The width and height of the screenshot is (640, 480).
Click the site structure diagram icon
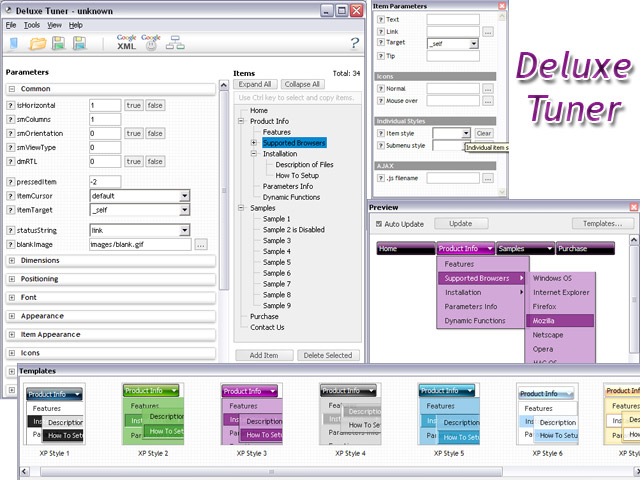[176, 43]
